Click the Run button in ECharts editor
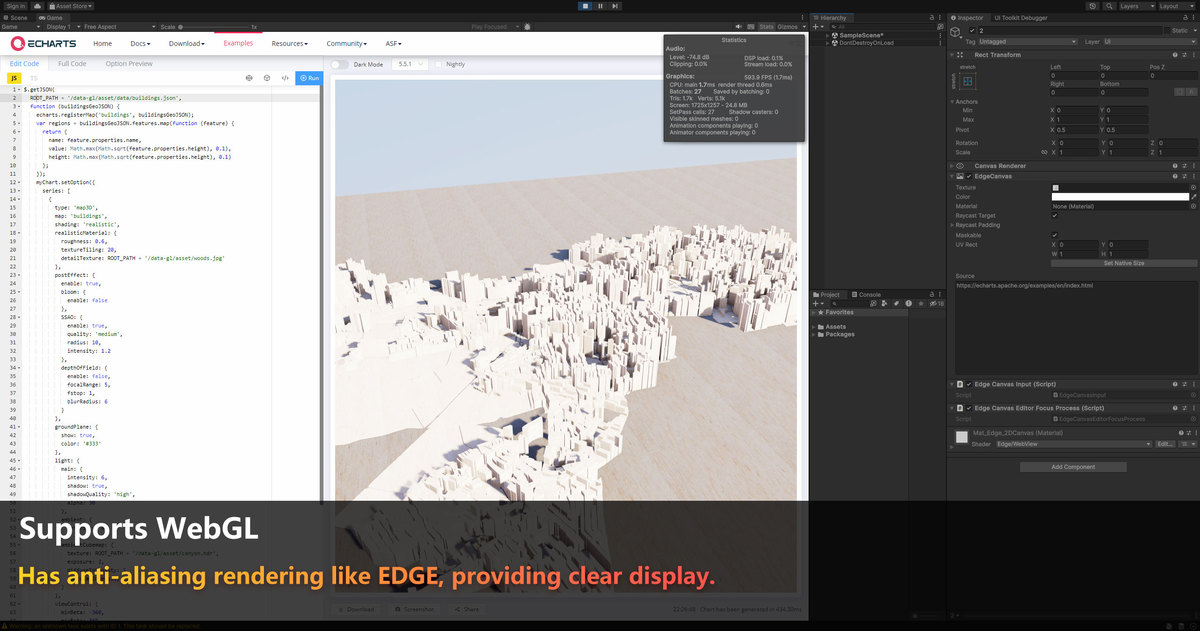This screenshot has width=1200, height=631. (x=309, y=78)
